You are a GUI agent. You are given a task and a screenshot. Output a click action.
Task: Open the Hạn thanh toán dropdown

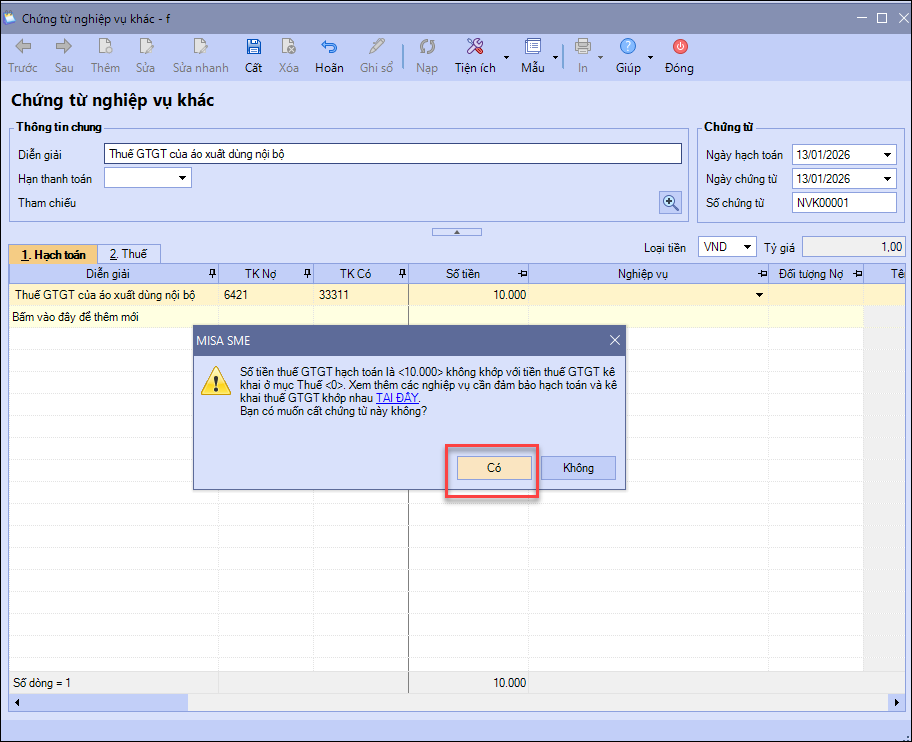(x=183, y=178)
